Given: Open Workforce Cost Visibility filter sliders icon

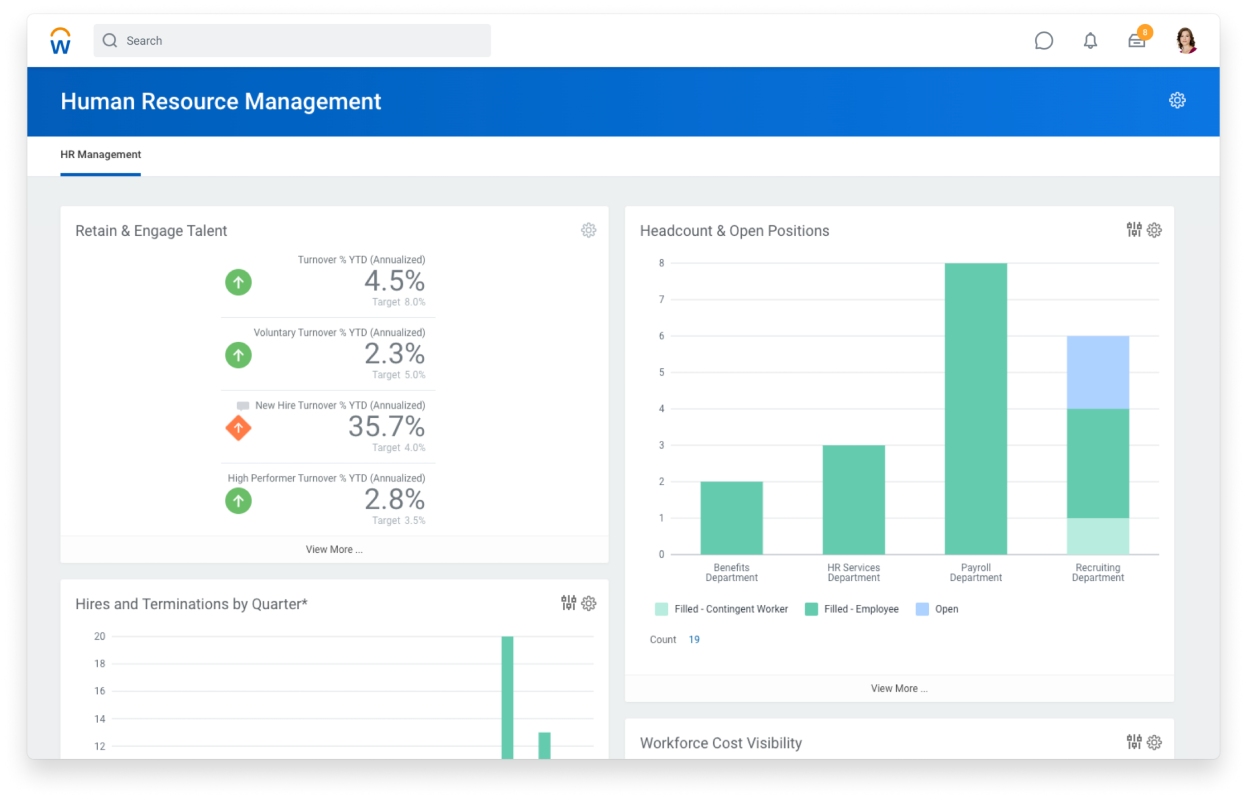Looking at the screenshot, I should click(x=1134, y=742).
